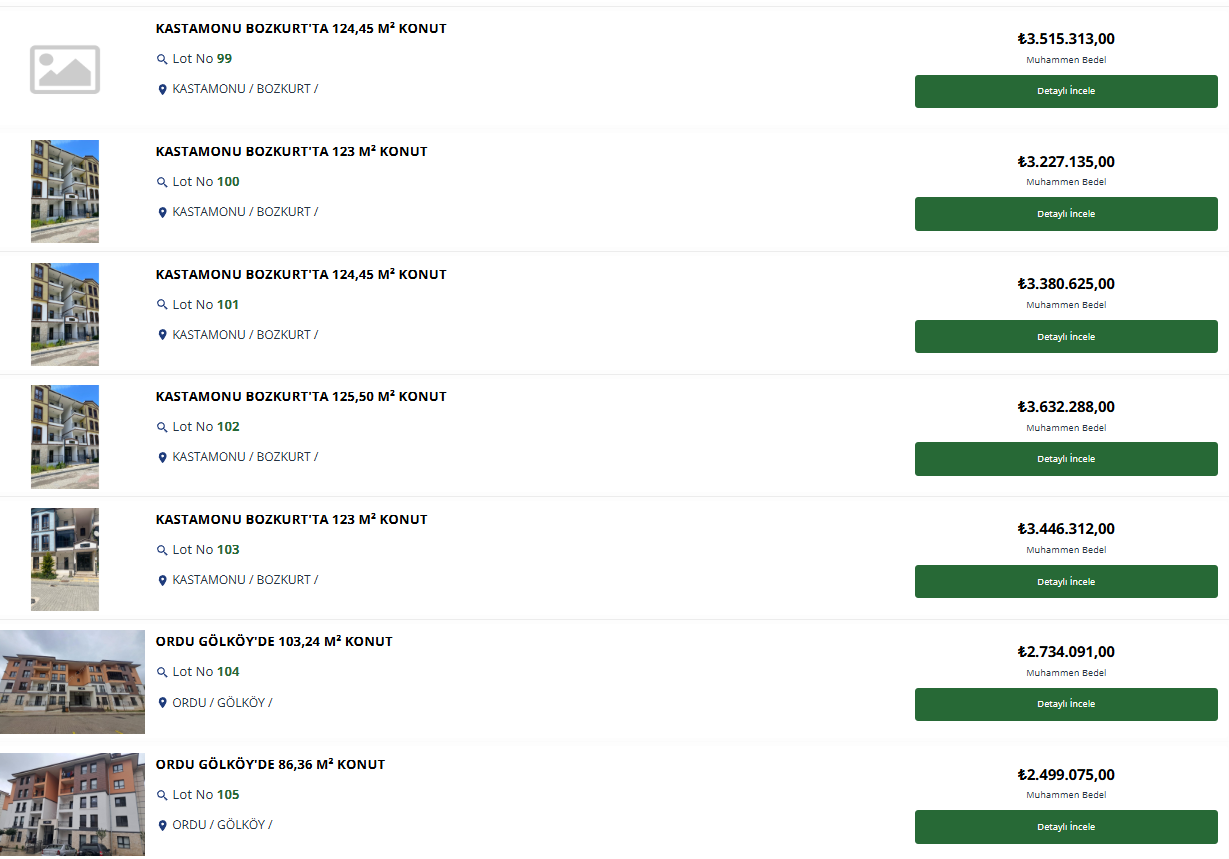Open details for the ₺2.734.091,00 listing
The height and width of the screenshot is (859, 1229).
click(x=1066, y=704)
